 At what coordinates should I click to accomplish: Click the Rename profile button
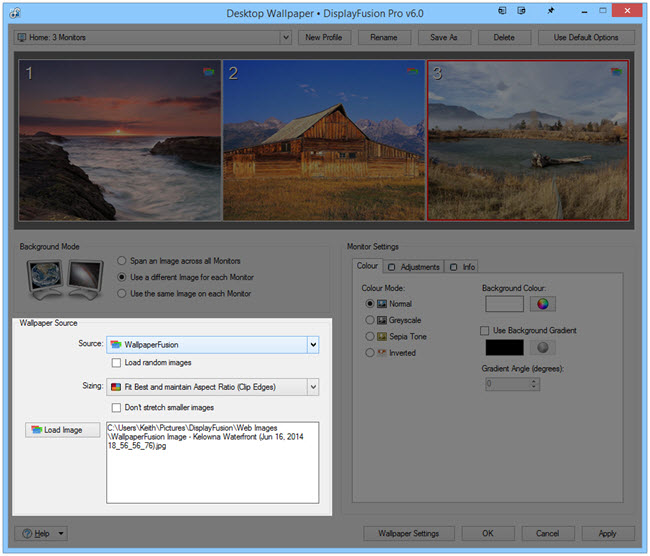tap(384, 37)
